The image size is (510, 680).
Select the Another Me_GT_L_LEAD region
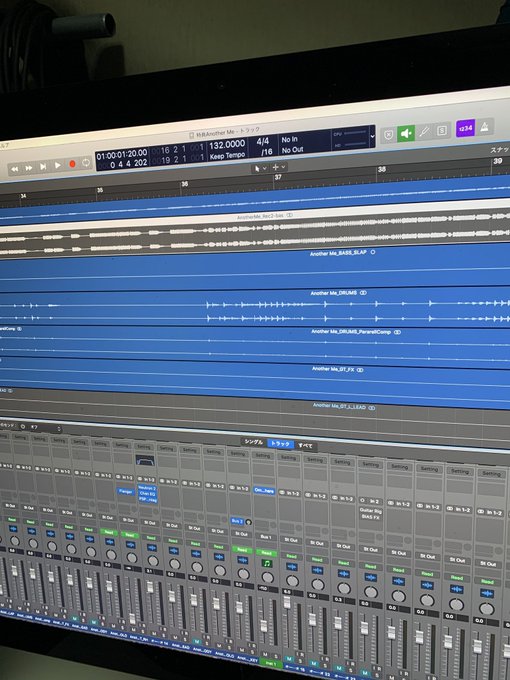(x=255, y=418)
